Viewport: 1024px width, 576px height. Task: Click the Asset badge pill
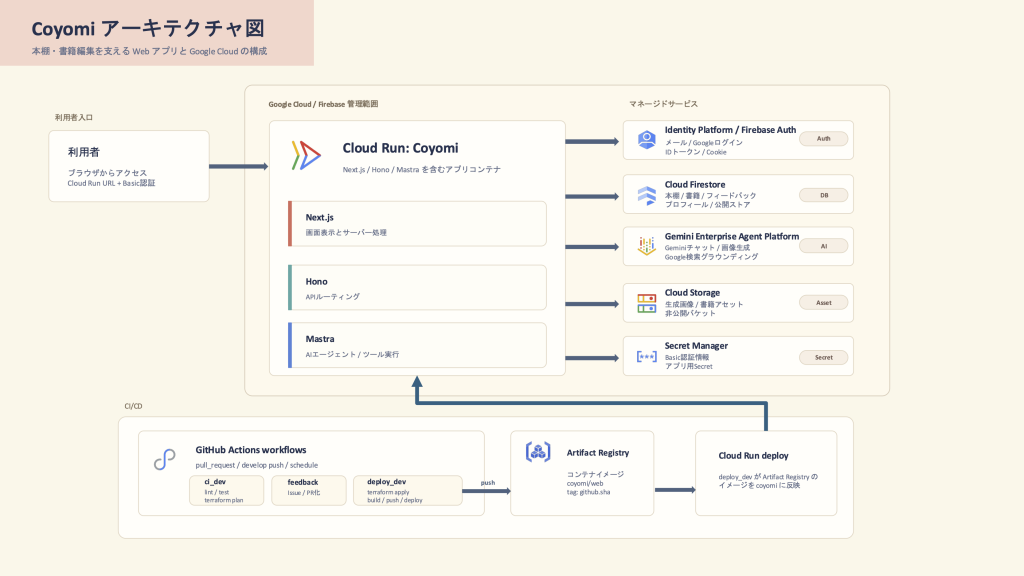tap(824, 302)
